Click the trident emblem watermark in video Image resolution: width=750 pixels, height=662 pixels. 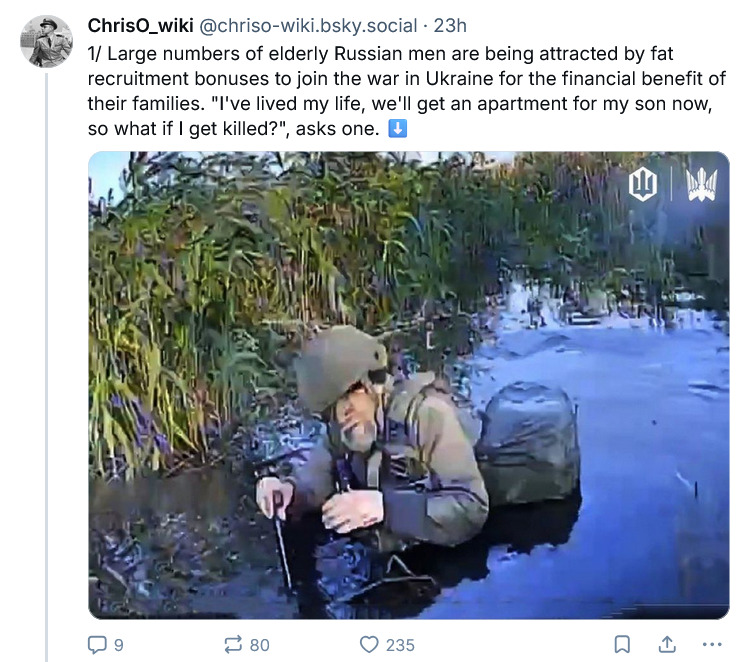(x=702, y=183)
